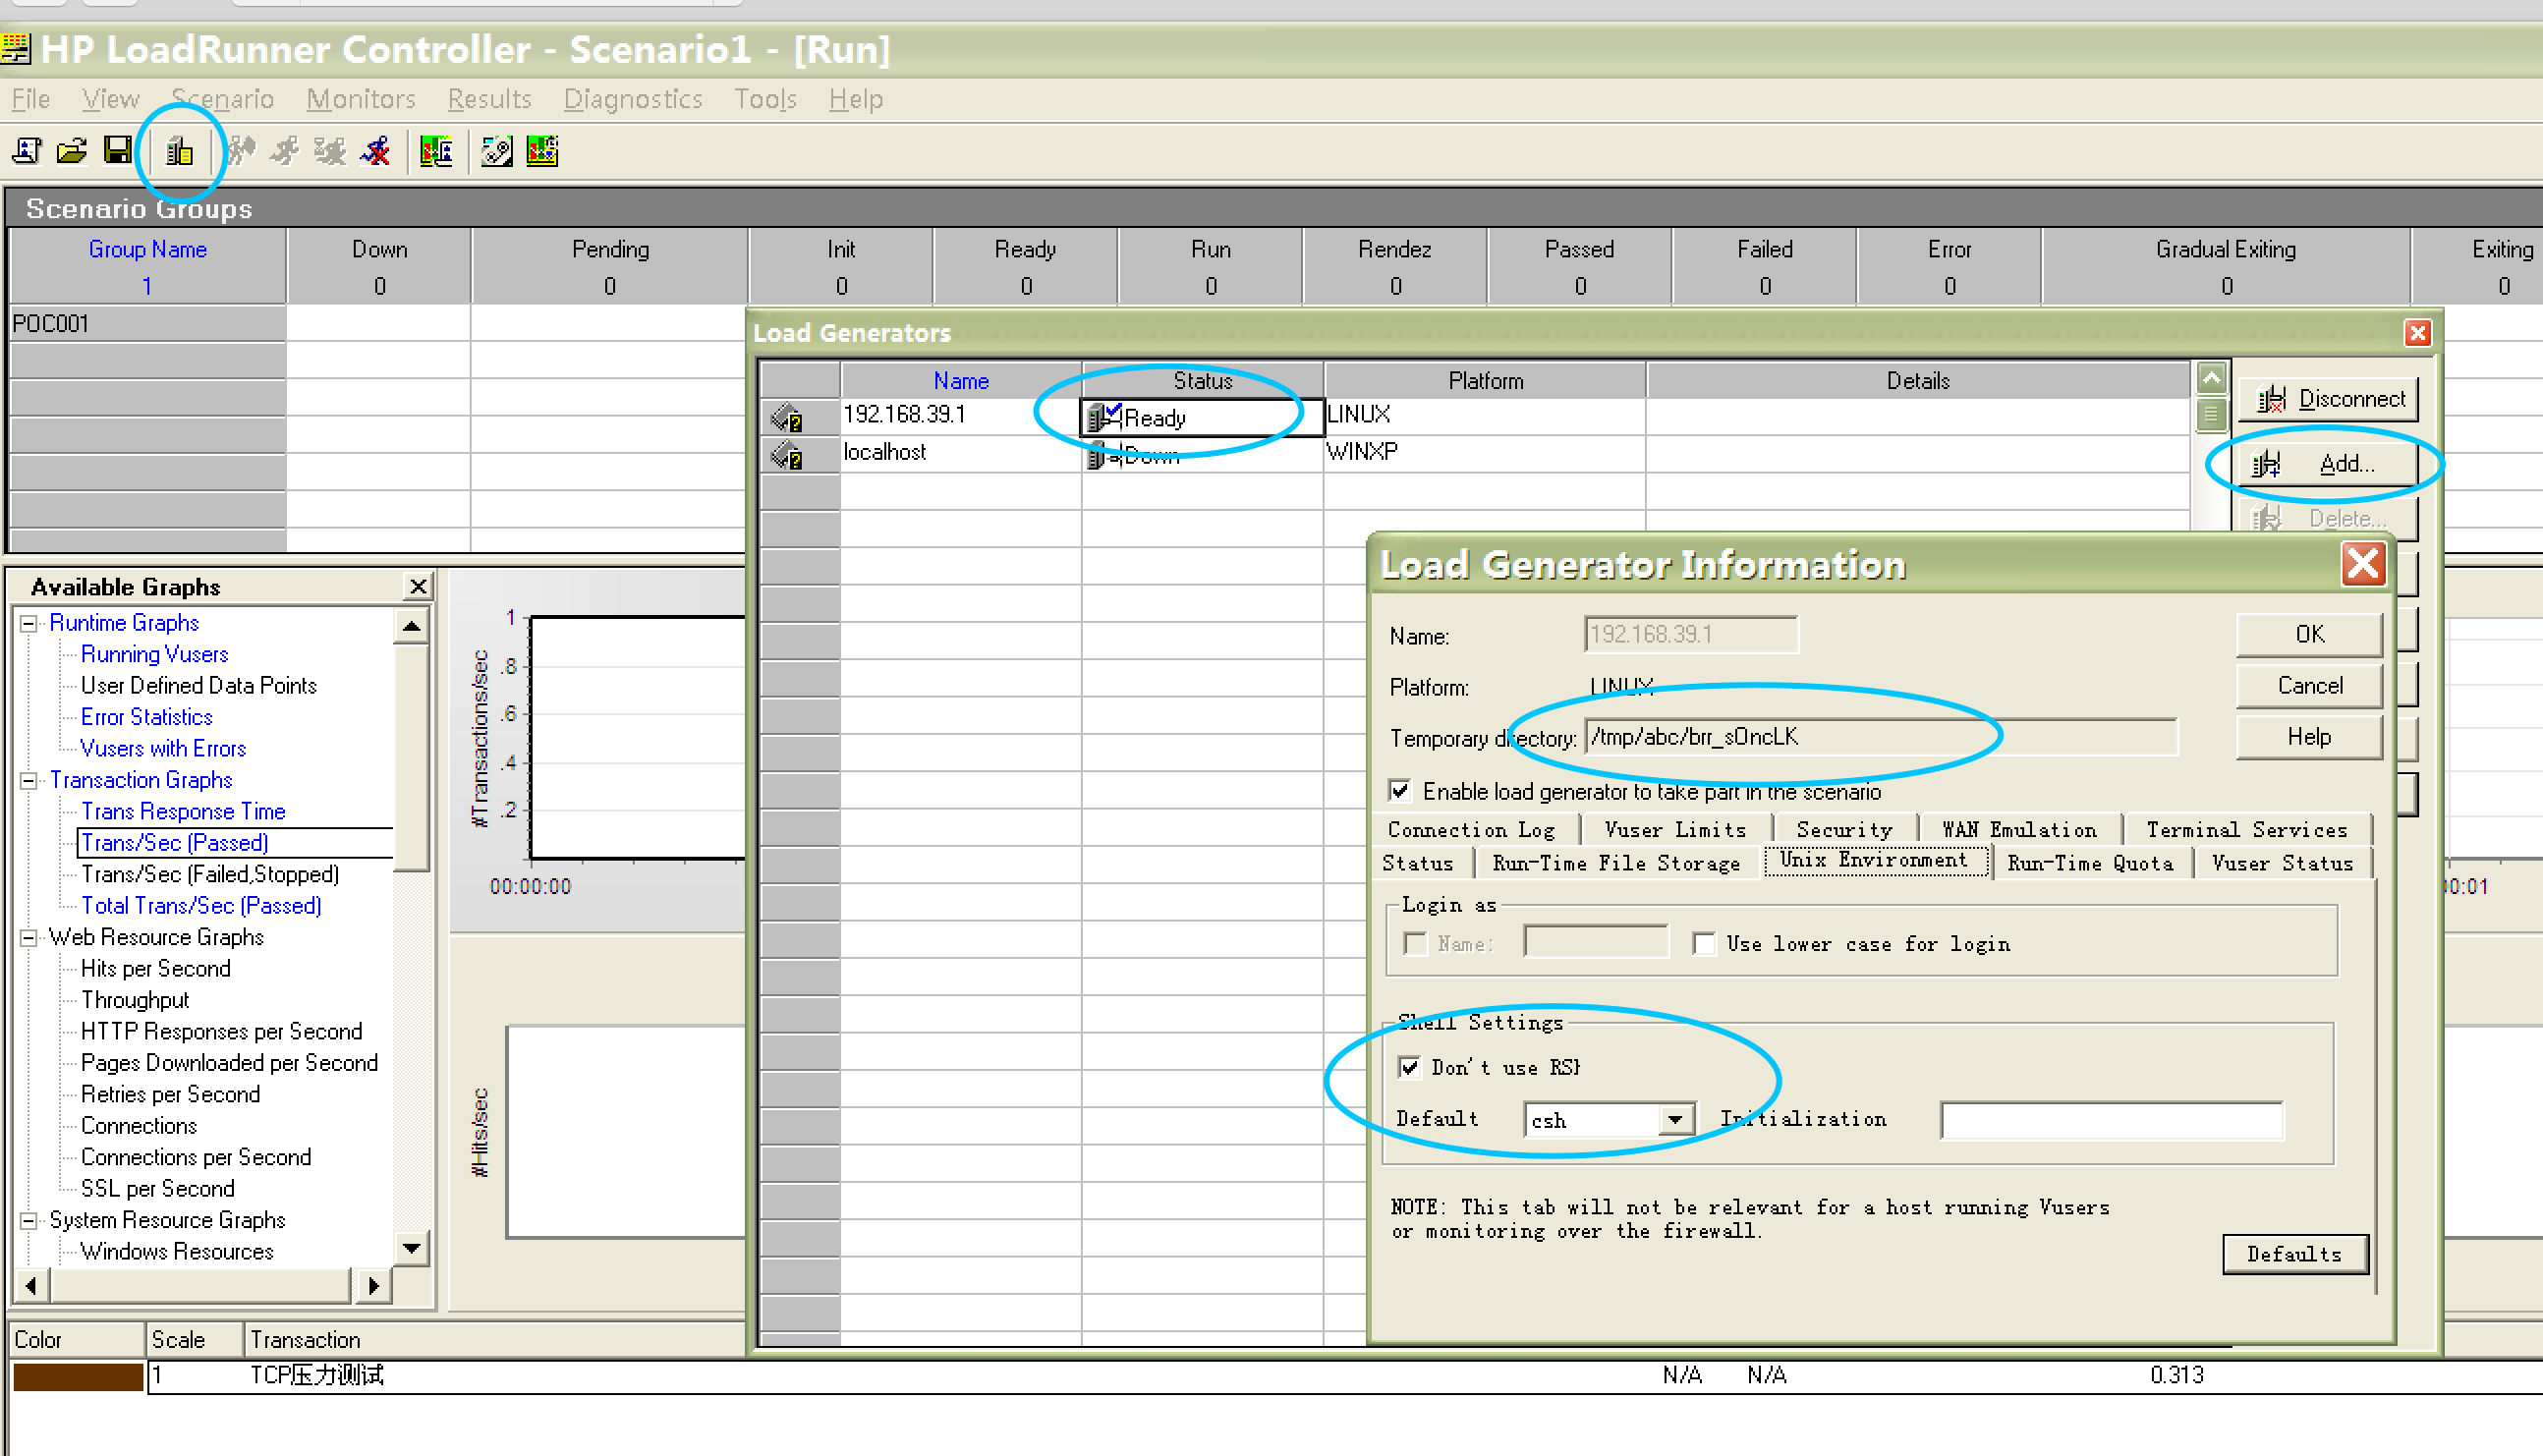
Task: Switch to the Terminal Services tab
Action: click(2247, 830)
